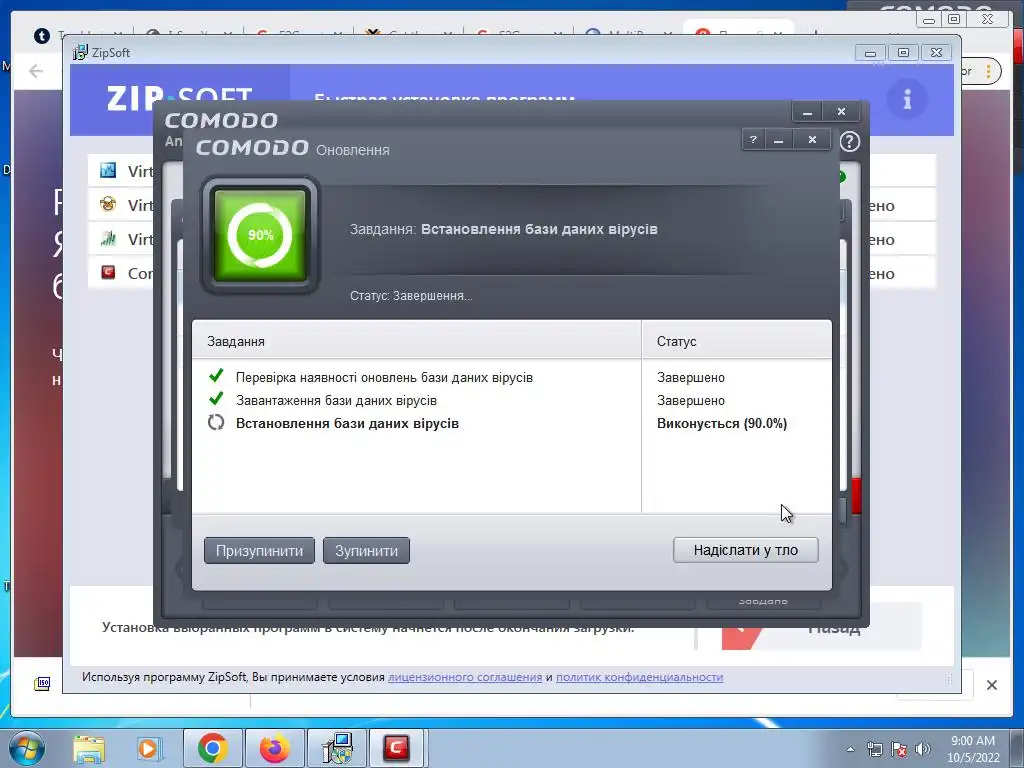The width and height of the screenshot is (1024, 768).
Task: Click the green checkmark next to Перевірка наявності
Action: [216, 376]
